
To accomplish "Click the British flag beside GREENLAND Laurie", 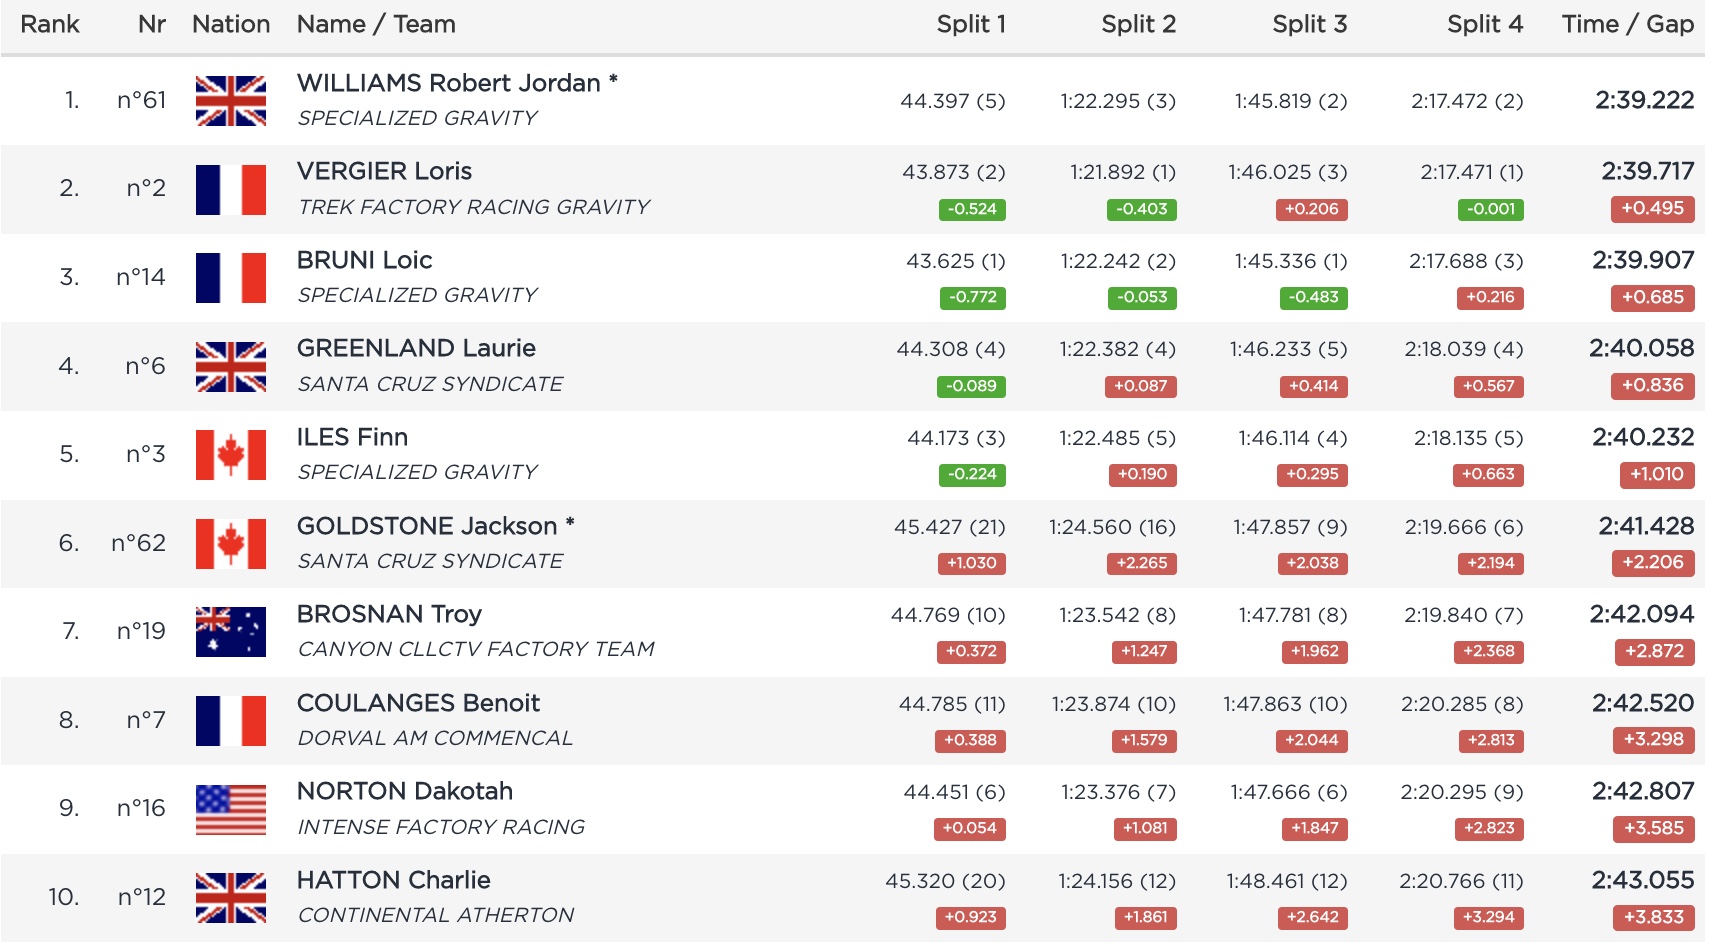I will 230,367.
